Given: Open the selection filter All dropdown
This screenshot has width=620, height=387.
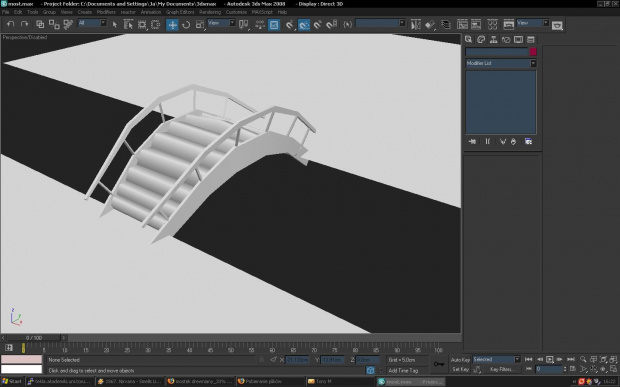Looking at the screenshot, I should 92,23.
